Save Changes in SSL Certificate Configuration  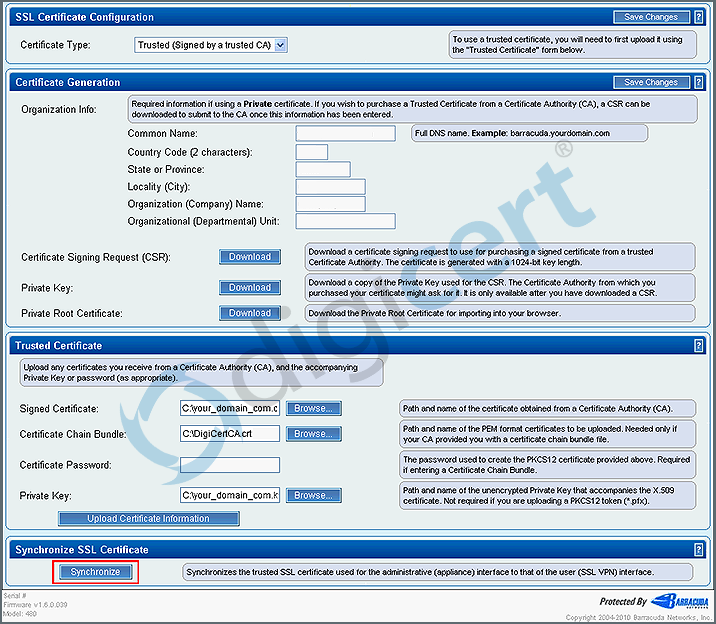pyautogui.click(x=651, y=17)
